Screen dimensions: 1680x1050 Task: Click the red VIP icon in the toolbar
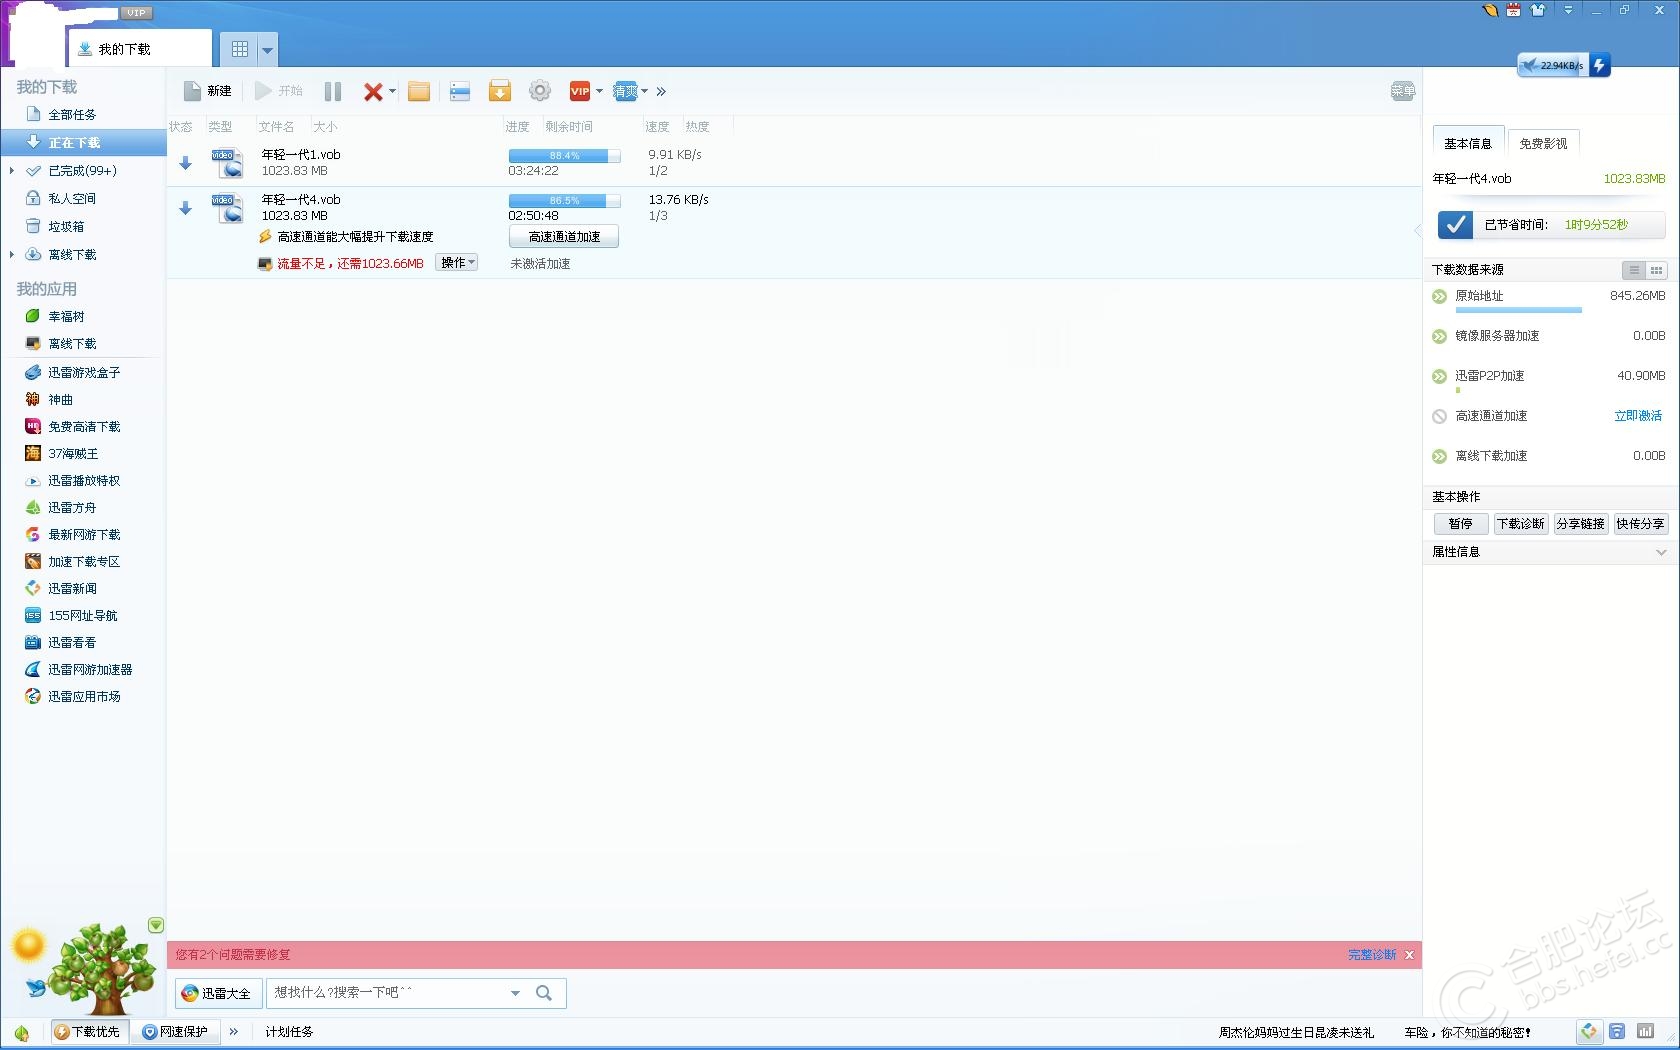580,91
